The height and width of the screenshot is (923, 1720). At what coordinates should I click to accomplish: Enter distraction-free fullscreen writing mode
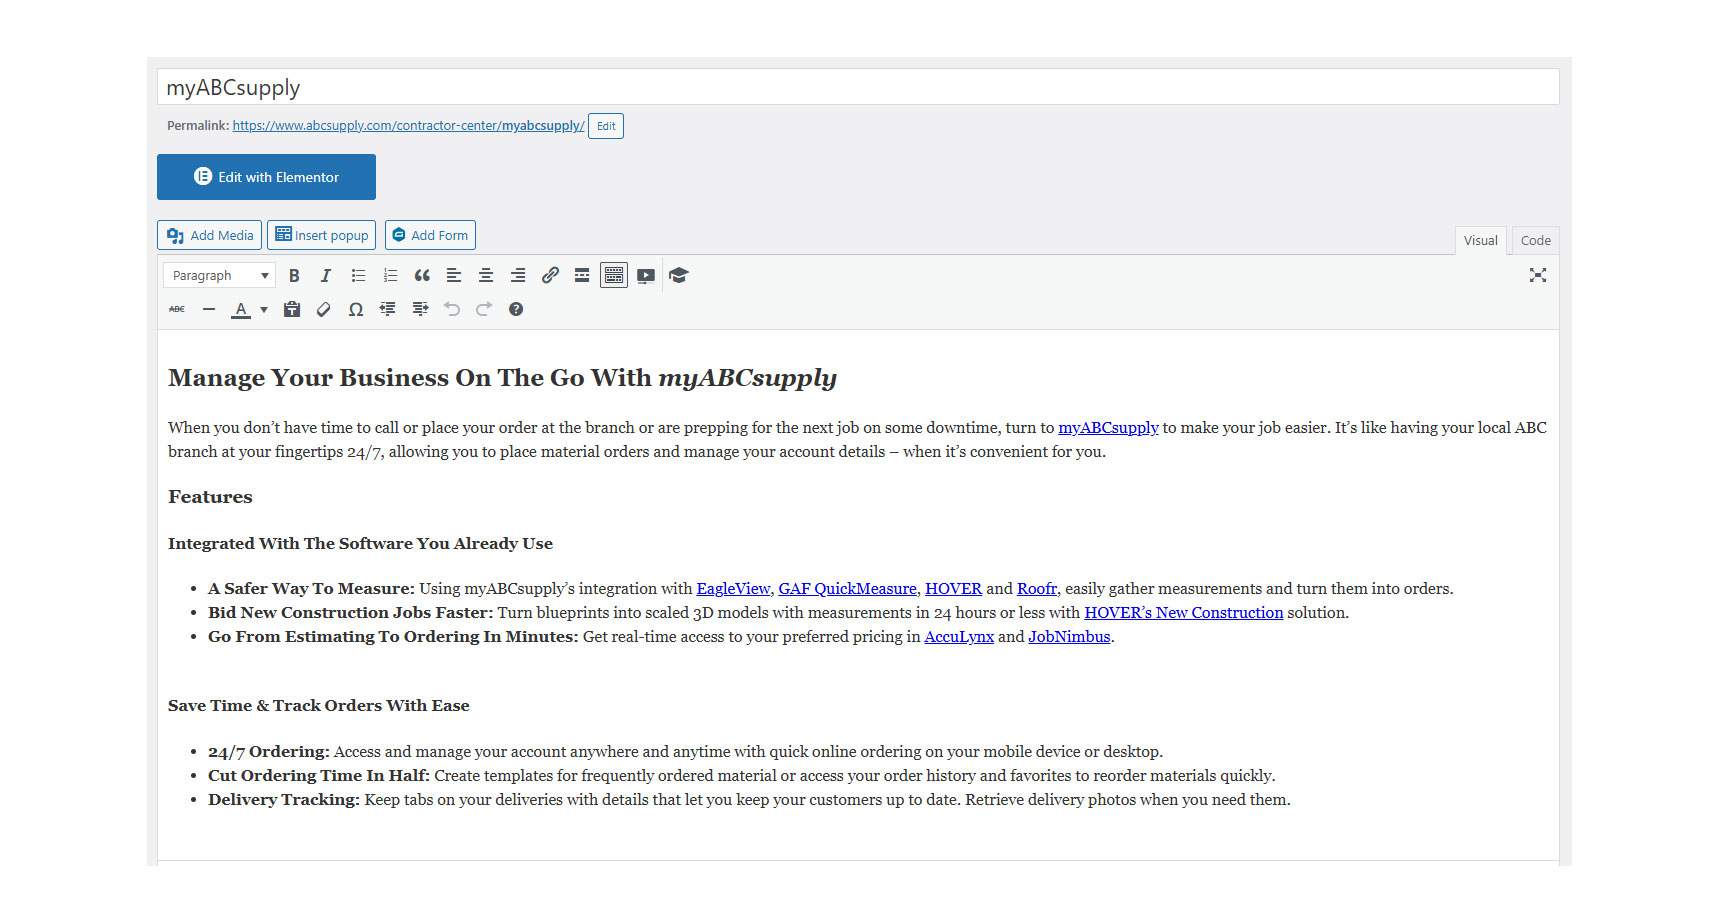click(x=1537, y=276)
